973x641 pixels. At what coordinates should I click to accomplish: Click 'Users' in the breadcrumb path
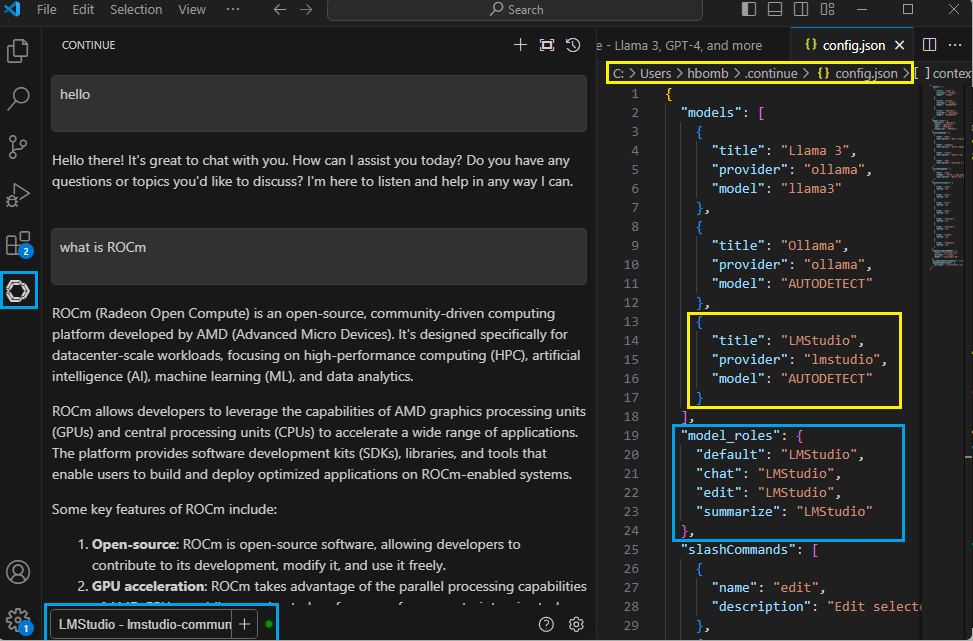click(655, 73)
